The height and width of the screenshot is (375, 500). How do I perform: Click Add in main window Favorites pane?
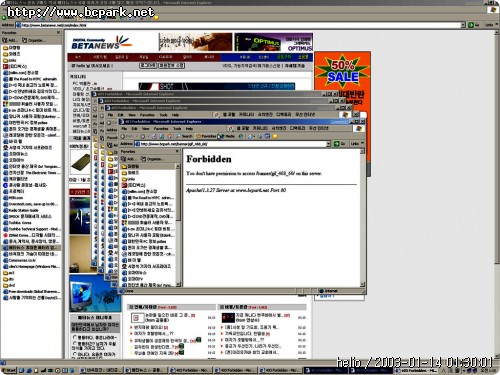[10, 40]
